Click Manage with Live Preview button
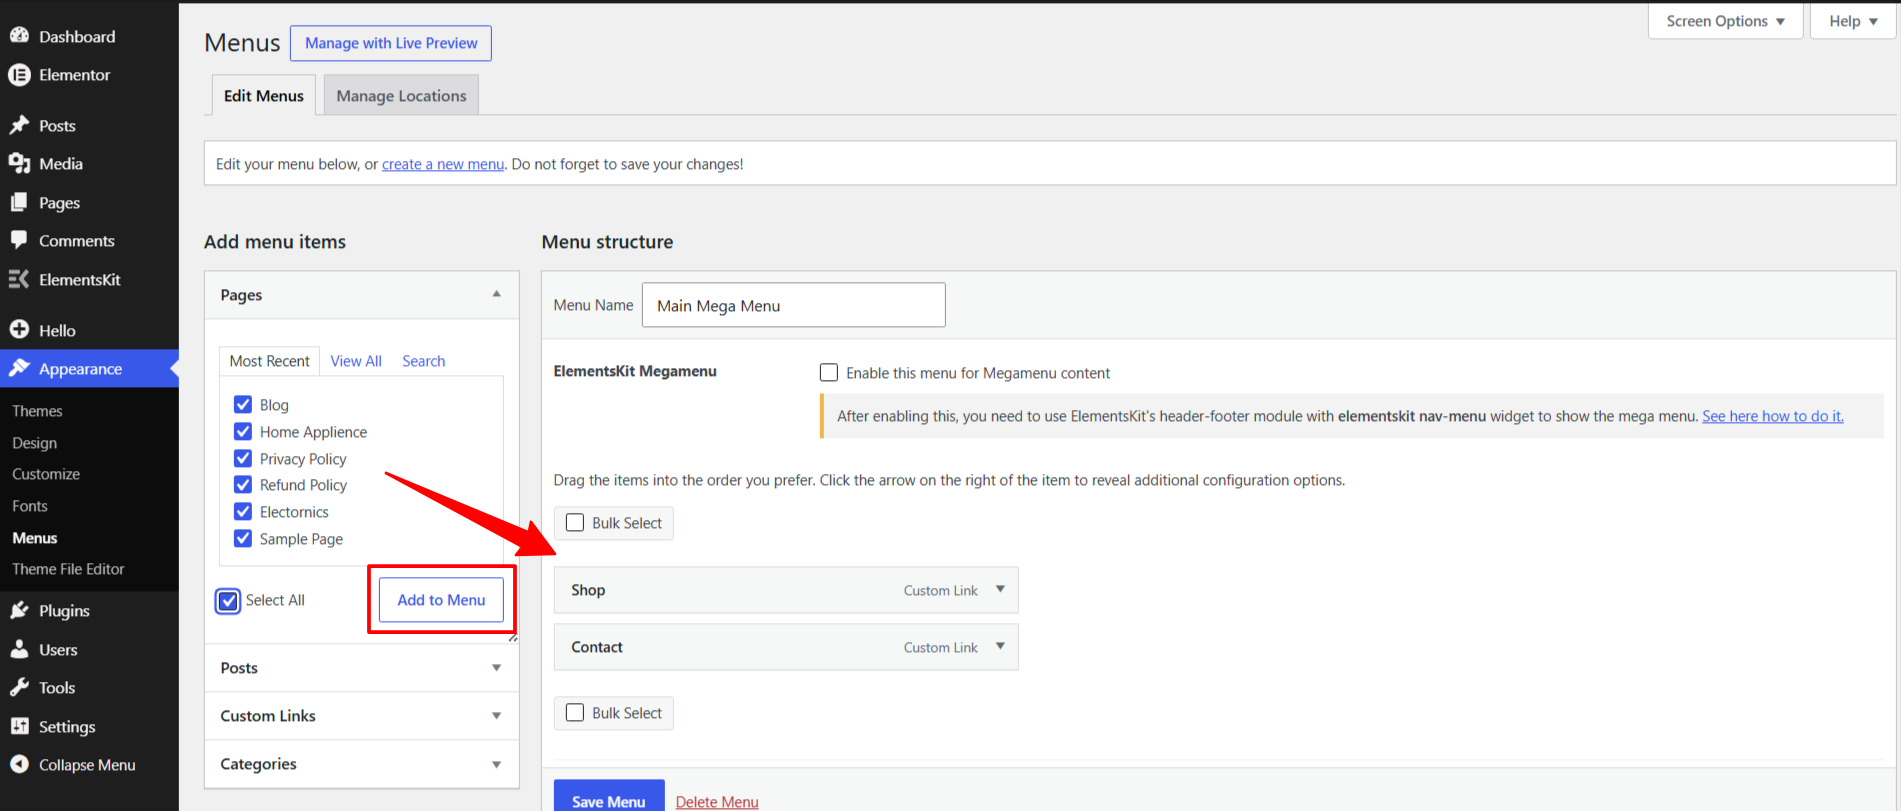This screenshot has height=811, width=1901. click(x=391, y=43)
